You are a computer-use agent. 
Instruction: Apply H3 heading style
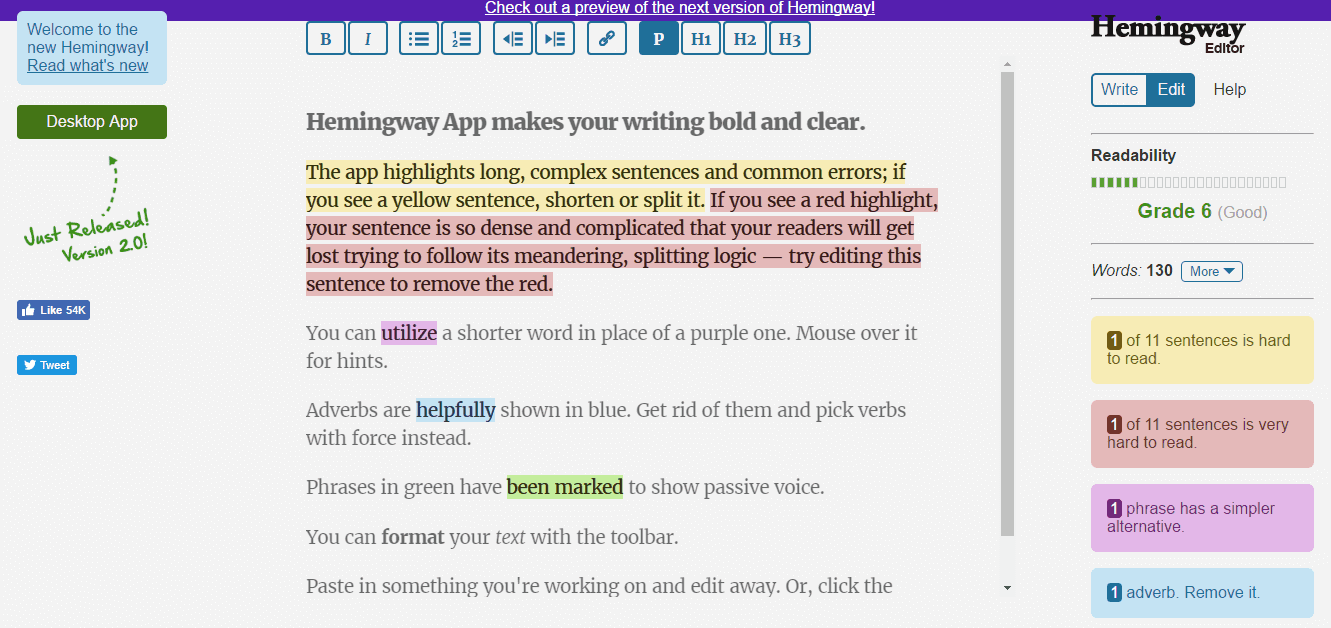789,39
